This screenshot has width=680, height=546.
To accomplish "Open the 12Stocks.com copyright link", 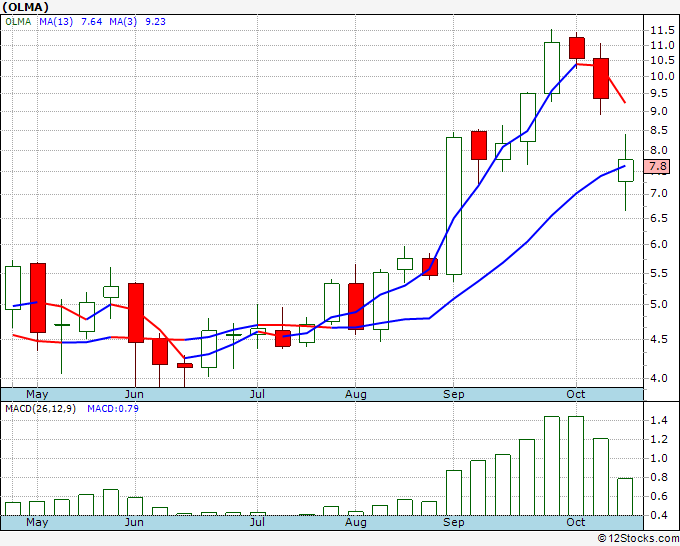I will tap(638, 538).
